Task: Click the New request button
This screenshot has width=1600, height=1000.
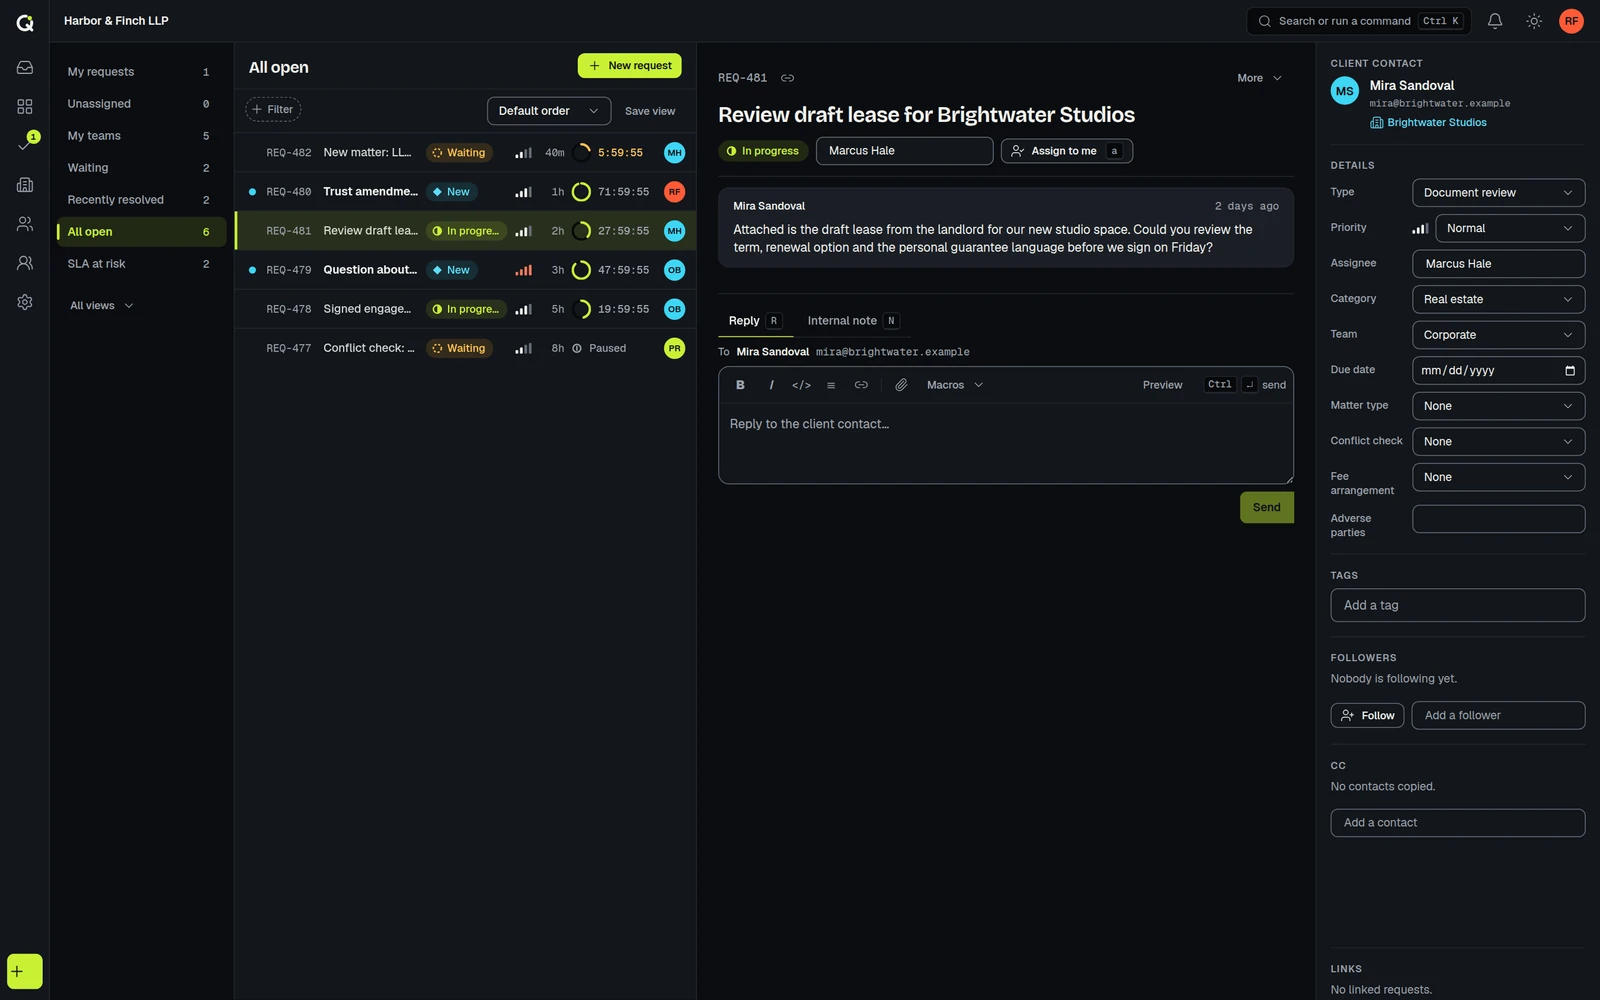Action: (630, 66)
